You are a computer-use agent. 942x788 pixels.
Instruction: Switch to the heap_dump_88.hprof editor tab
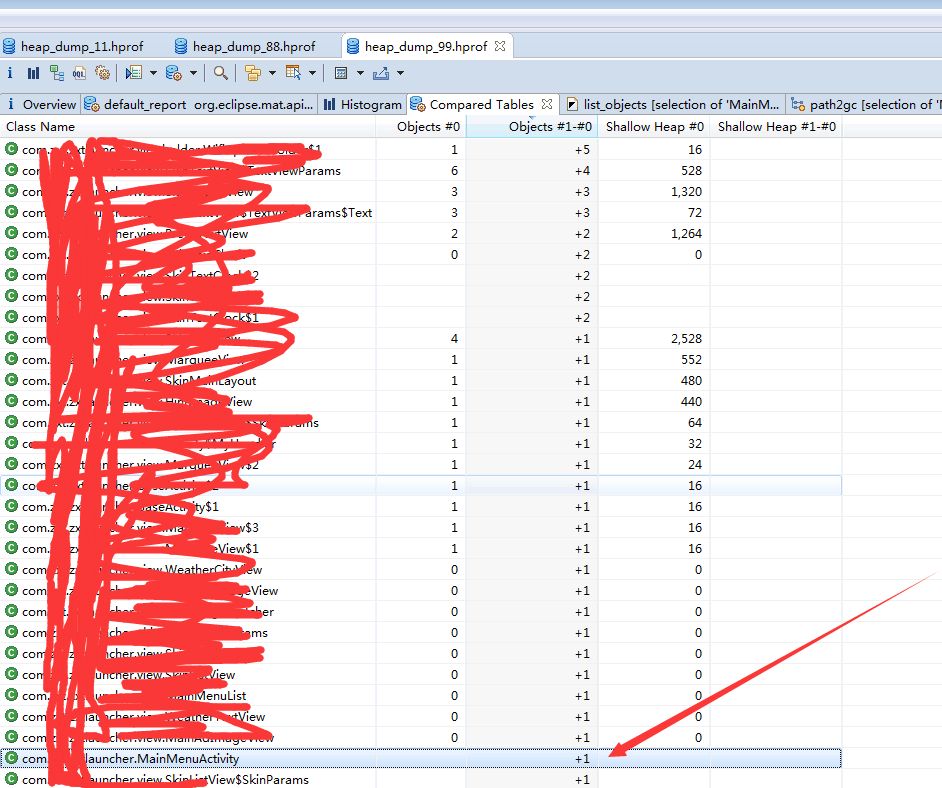click(245, 46)
